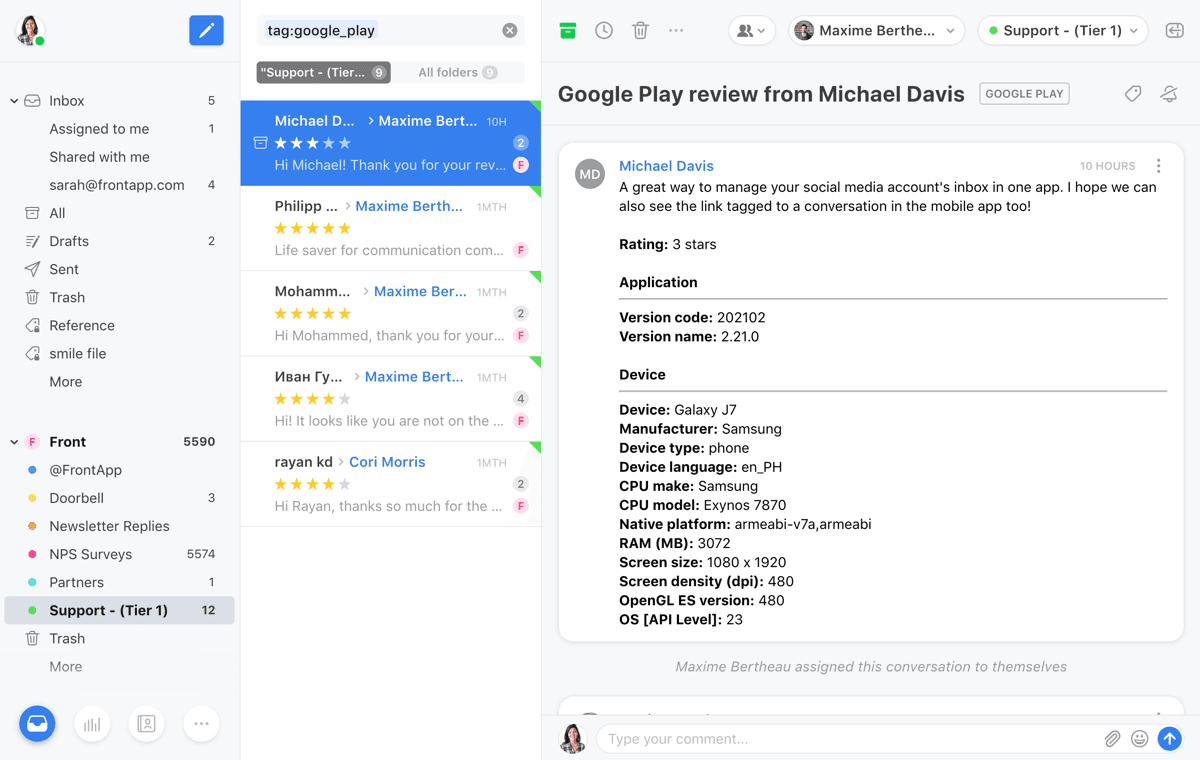
Task: Click the MD avatar in the message
Action: click(590, 174)
